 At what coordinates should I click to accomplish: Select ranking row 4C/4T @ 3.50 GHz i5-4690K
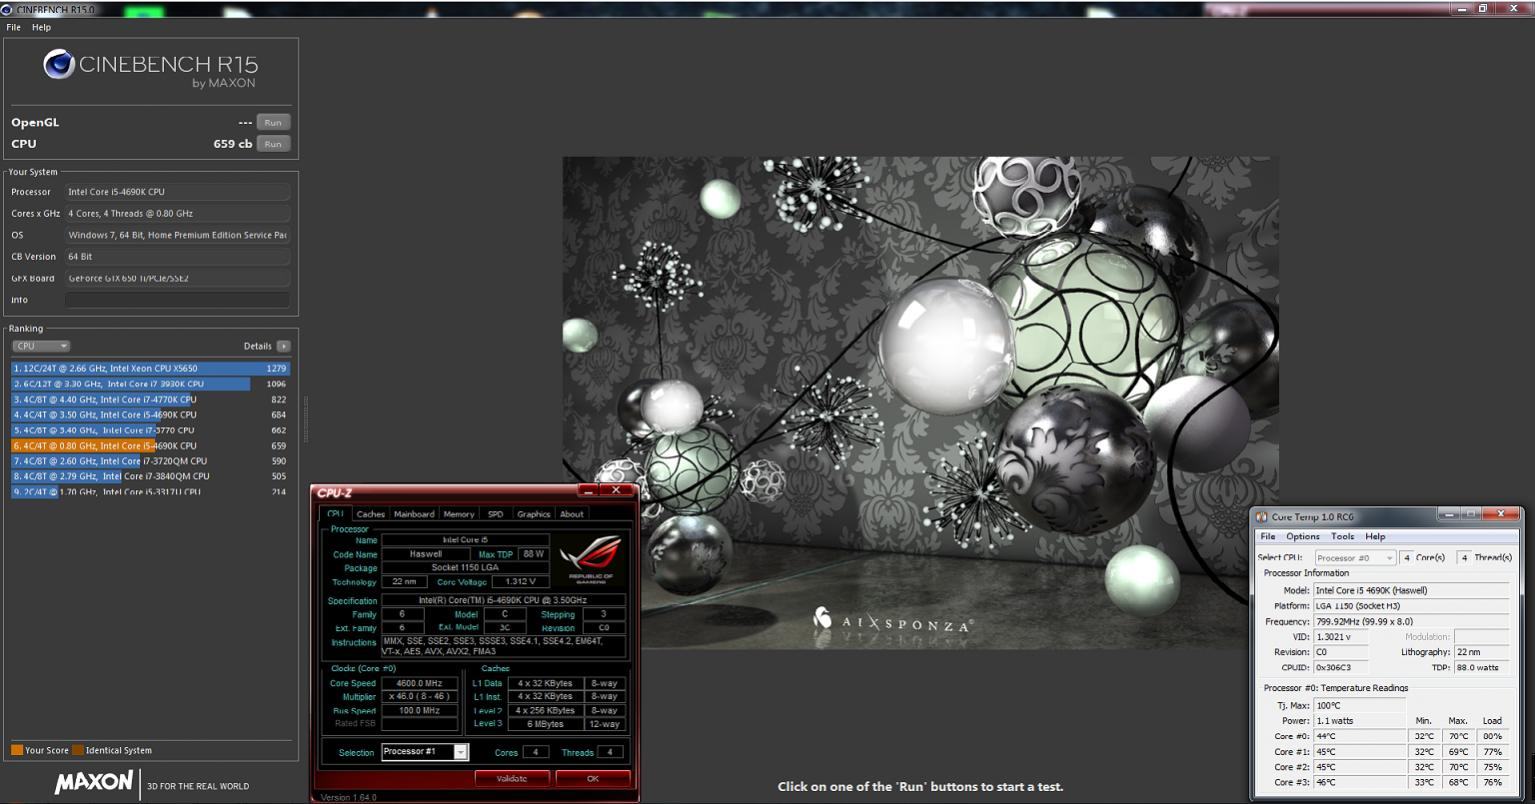150,414
